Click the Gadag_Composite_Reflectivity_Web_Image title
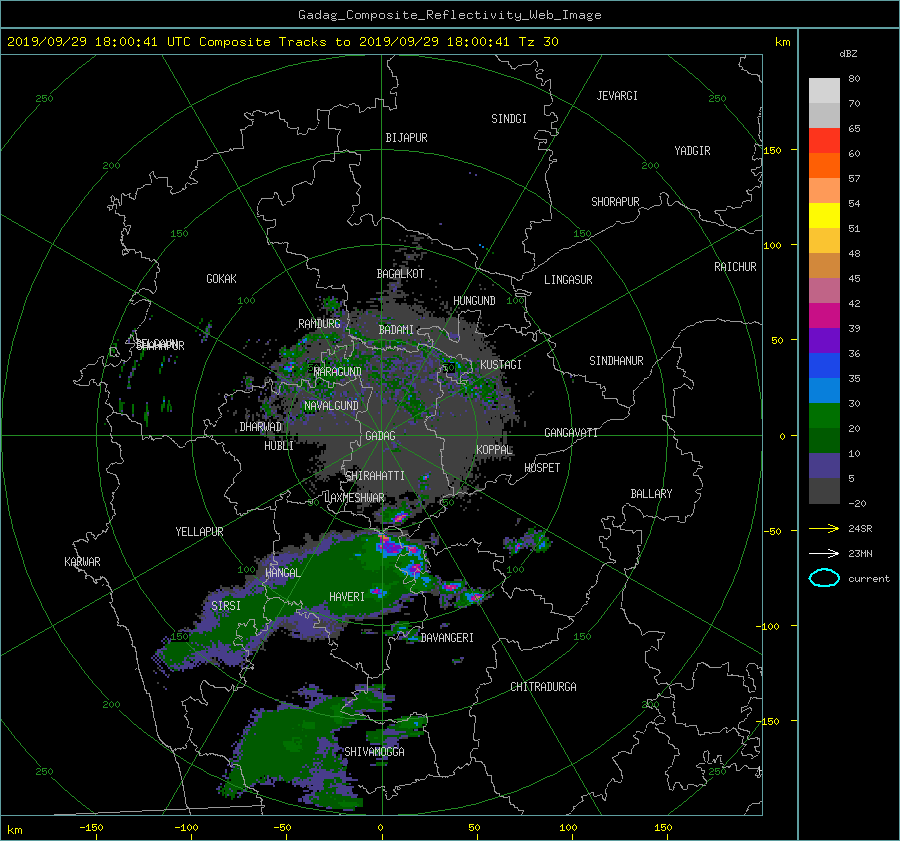The height and width of the screenshot is (841, 900). (449, 15)
